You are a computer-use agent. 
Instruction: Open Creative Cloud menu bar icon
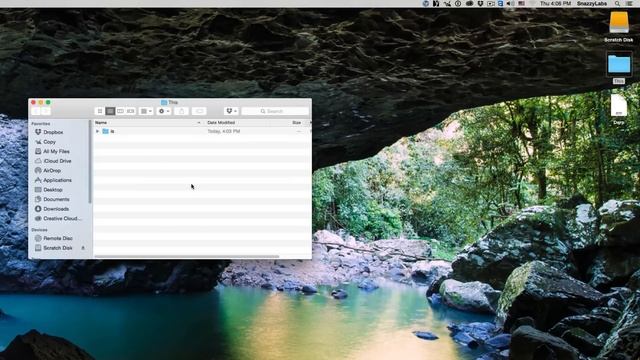coord(469,4)
